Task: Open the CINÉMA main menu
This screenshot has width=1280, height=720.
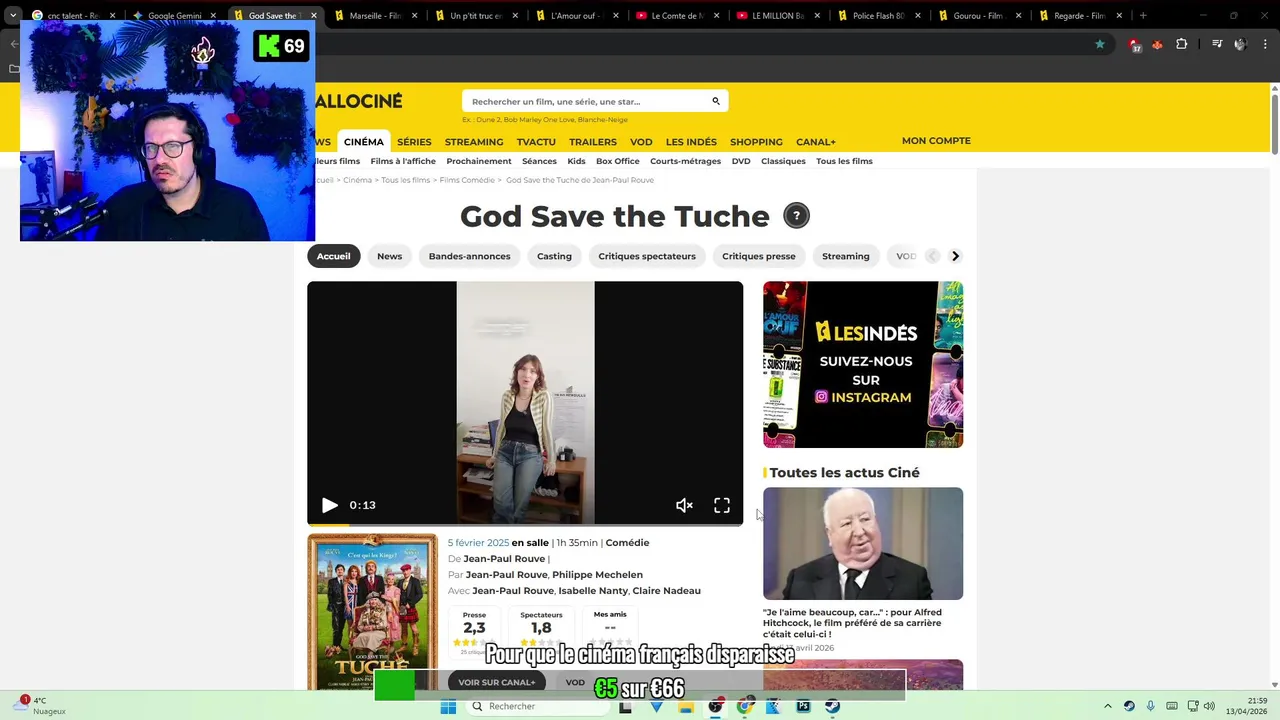Action: 364,142
